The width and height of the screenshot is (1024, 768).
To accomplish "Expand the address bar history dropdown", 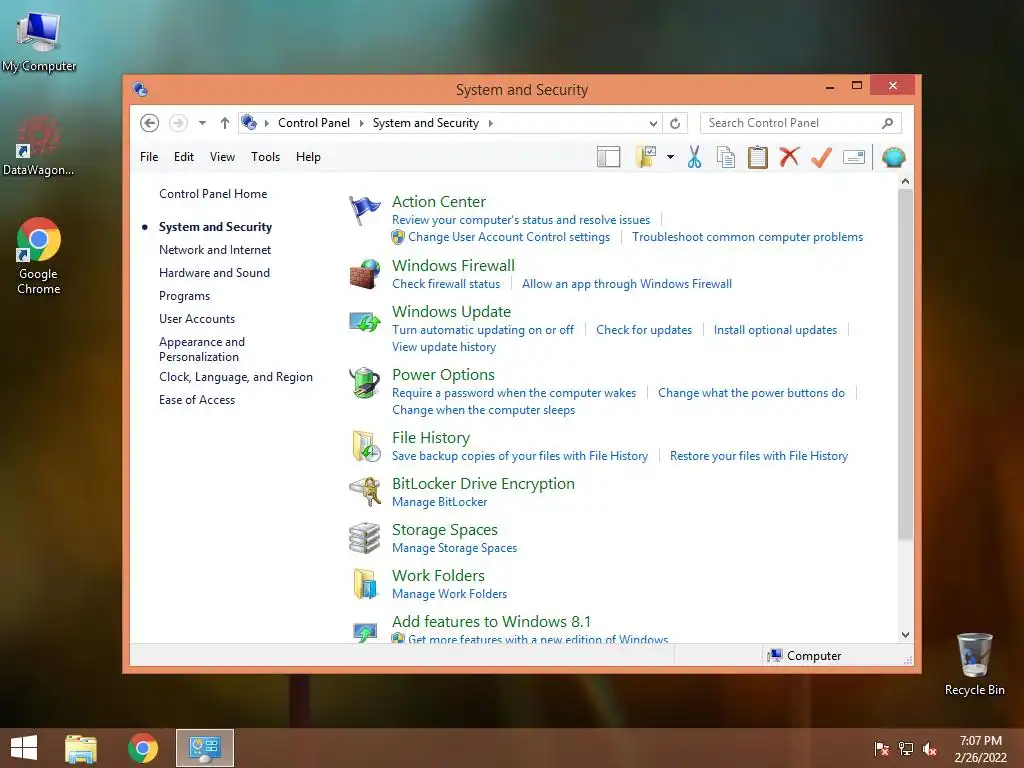I will [x=653, y=123].
